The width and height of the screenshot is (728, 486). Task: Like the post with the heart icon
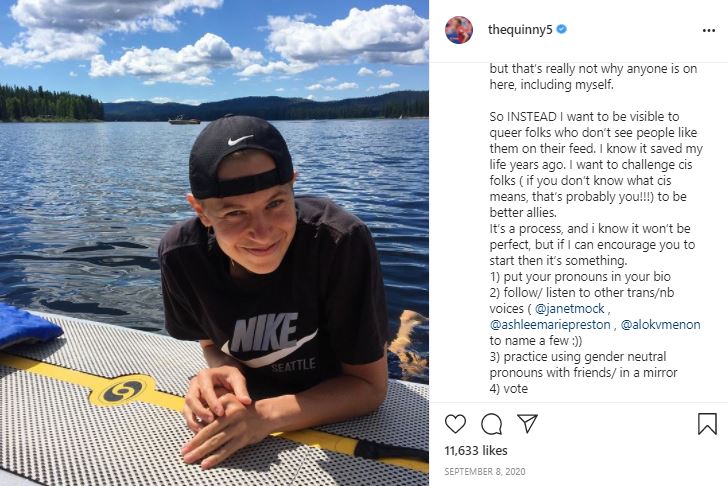[455, 424]
